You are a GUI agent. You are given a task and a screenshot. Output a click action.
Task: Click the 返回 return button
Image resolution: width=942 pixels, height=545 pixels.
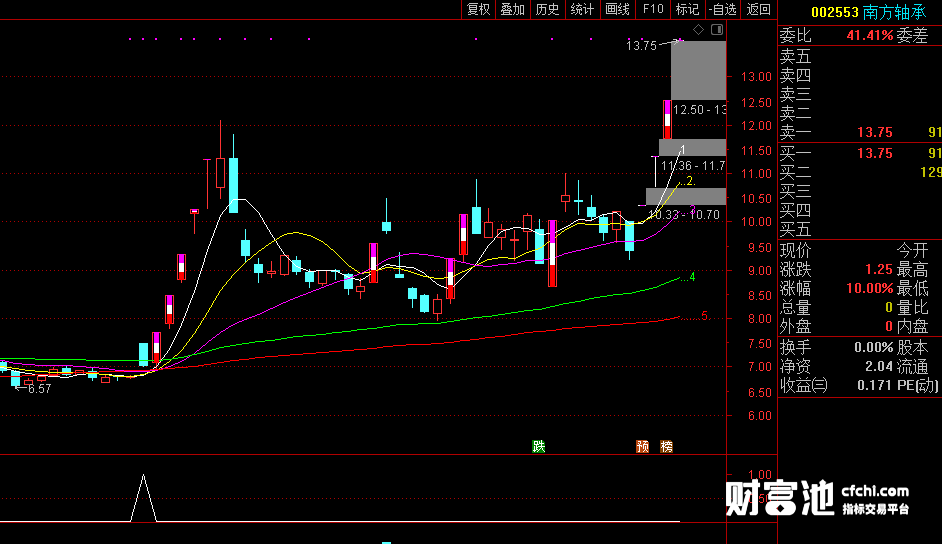[759, 9]
